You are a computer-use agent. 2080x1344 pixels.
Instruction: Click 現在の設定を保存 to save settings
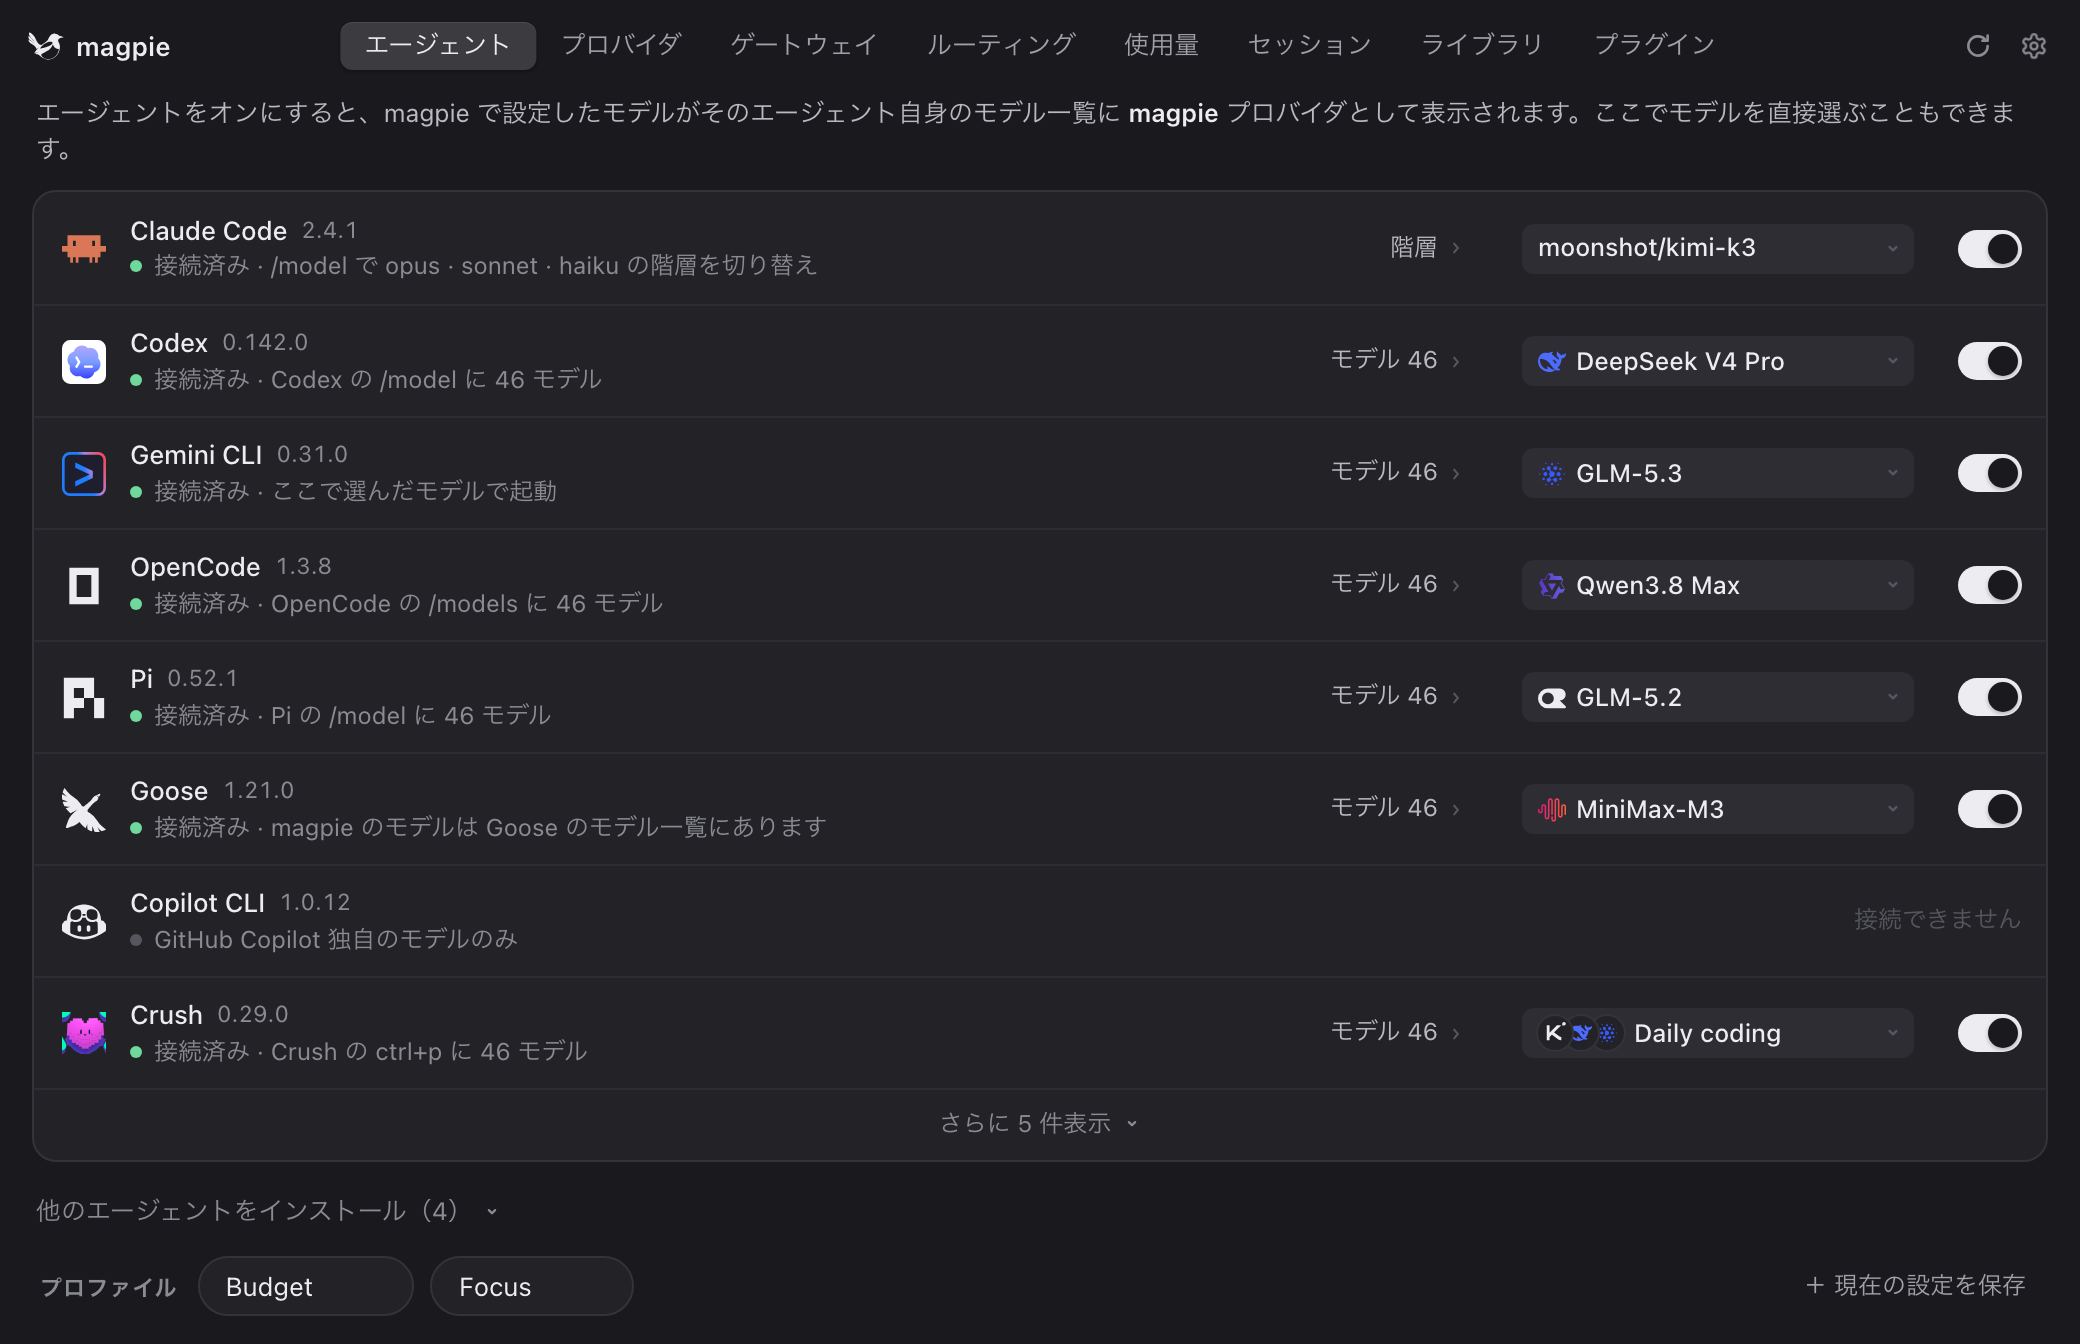tap(1916, 1286)
